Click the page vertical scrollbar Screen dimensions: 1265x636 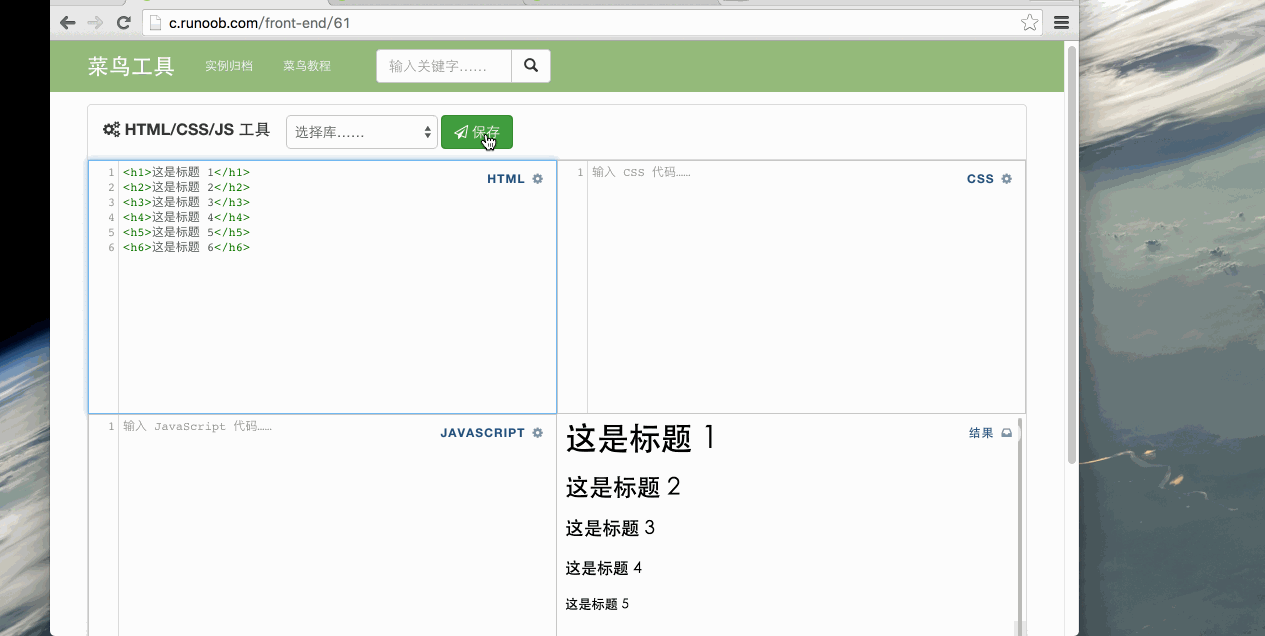pyautogui.click(x=1072, y=250)
